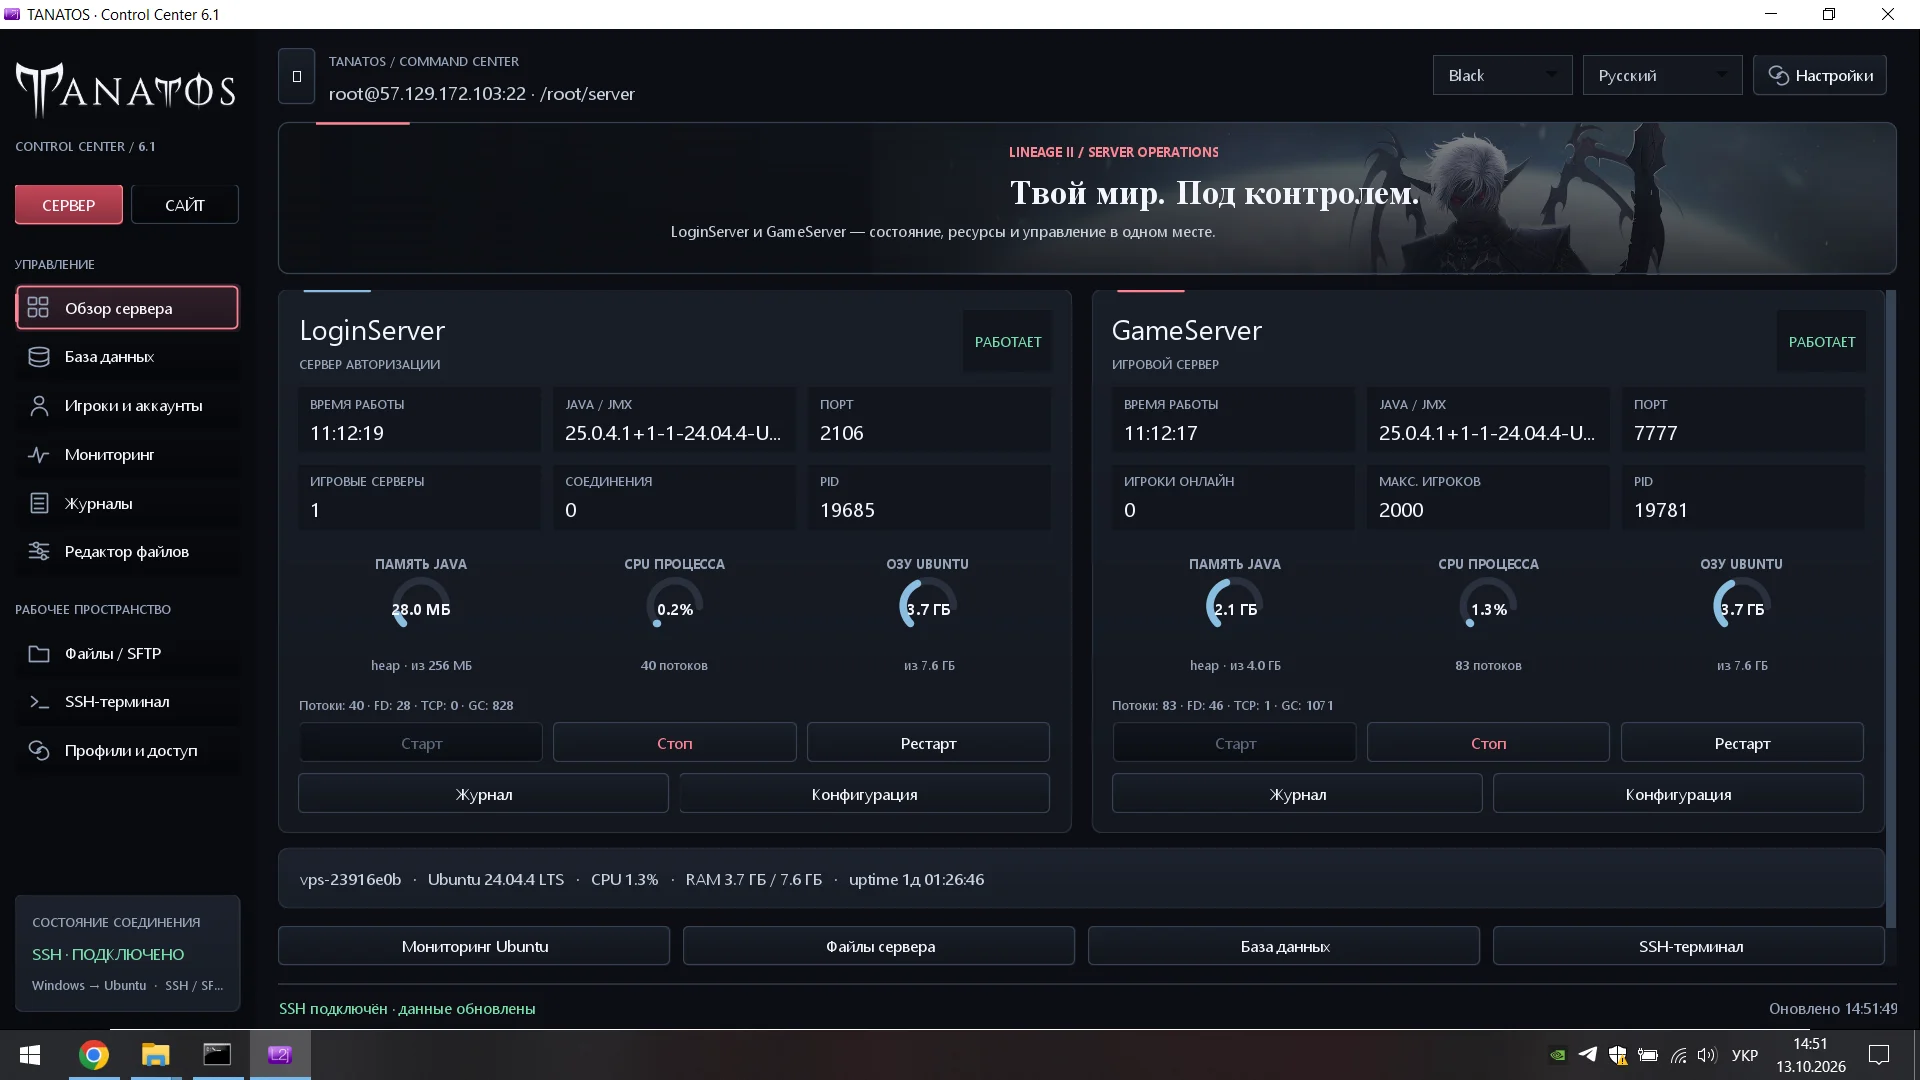Open the Black theme dropdown
1920x1080 pixels.
click(1502, 76)
